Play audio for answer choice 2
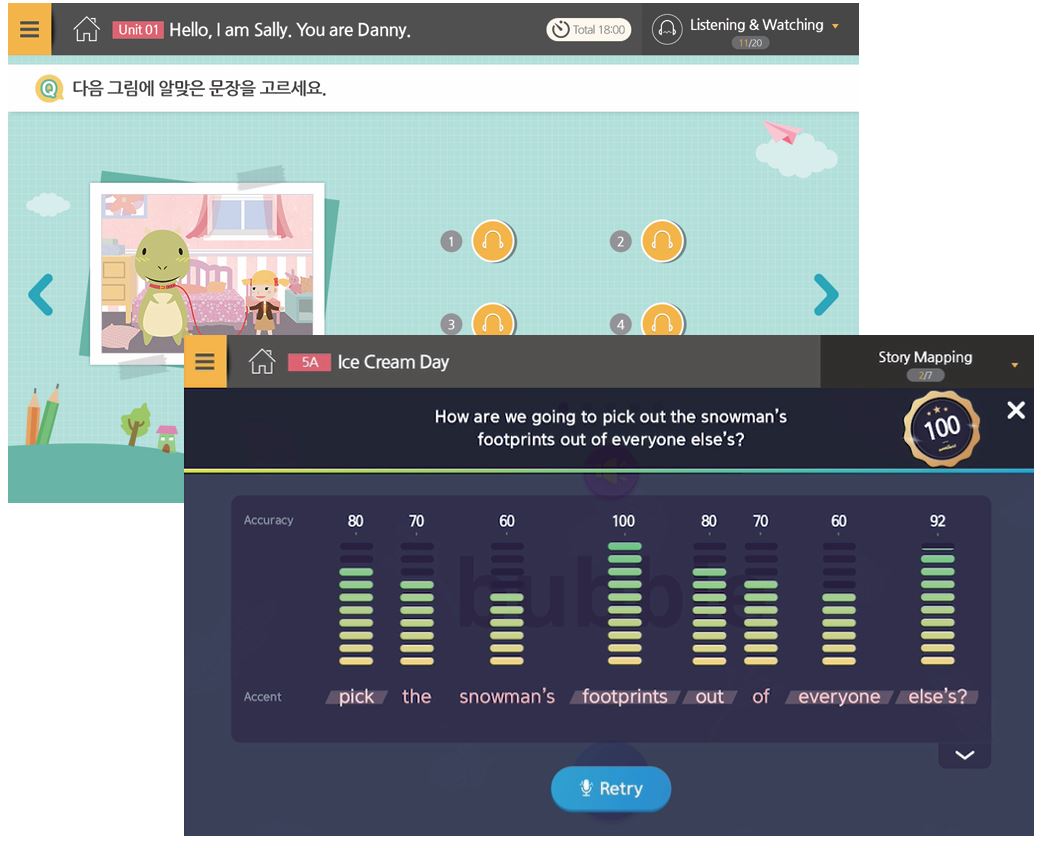The height and width of the screenshot is (848, 1046). pos(662,241)
